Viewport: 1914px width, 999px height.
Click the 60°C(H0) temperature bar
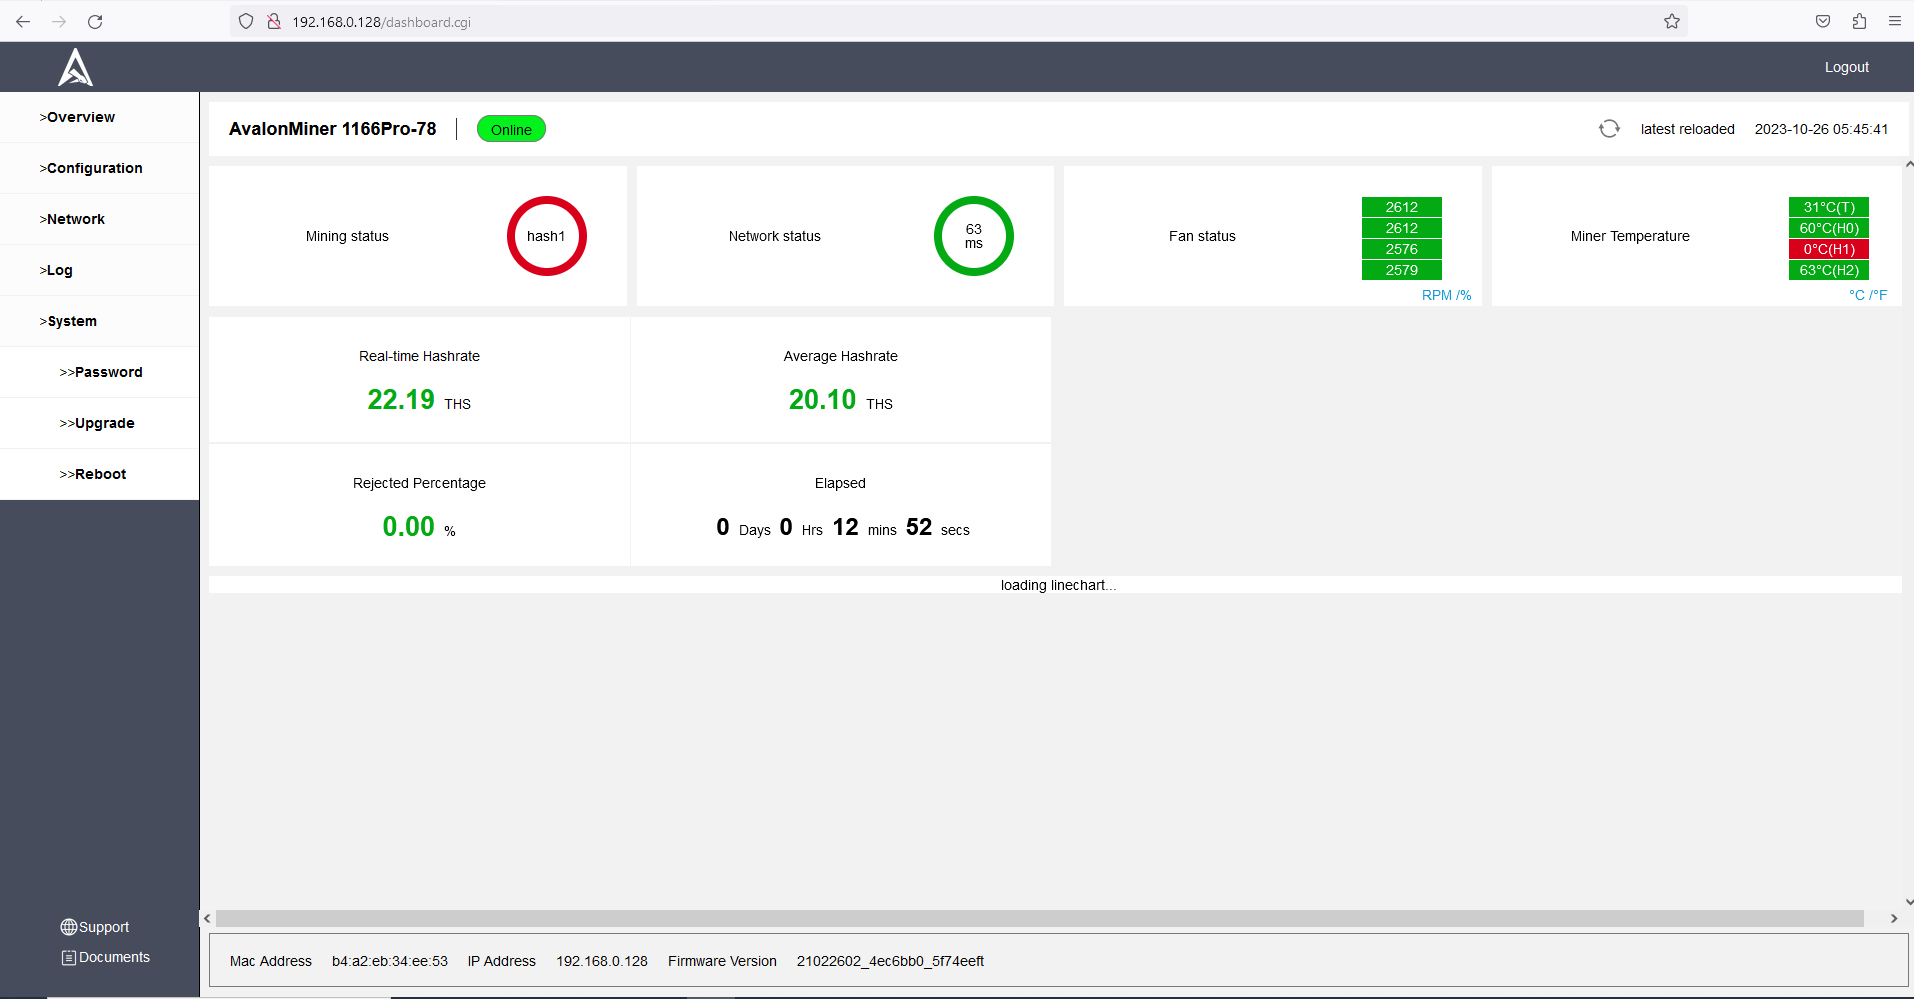click(1829, 228)
